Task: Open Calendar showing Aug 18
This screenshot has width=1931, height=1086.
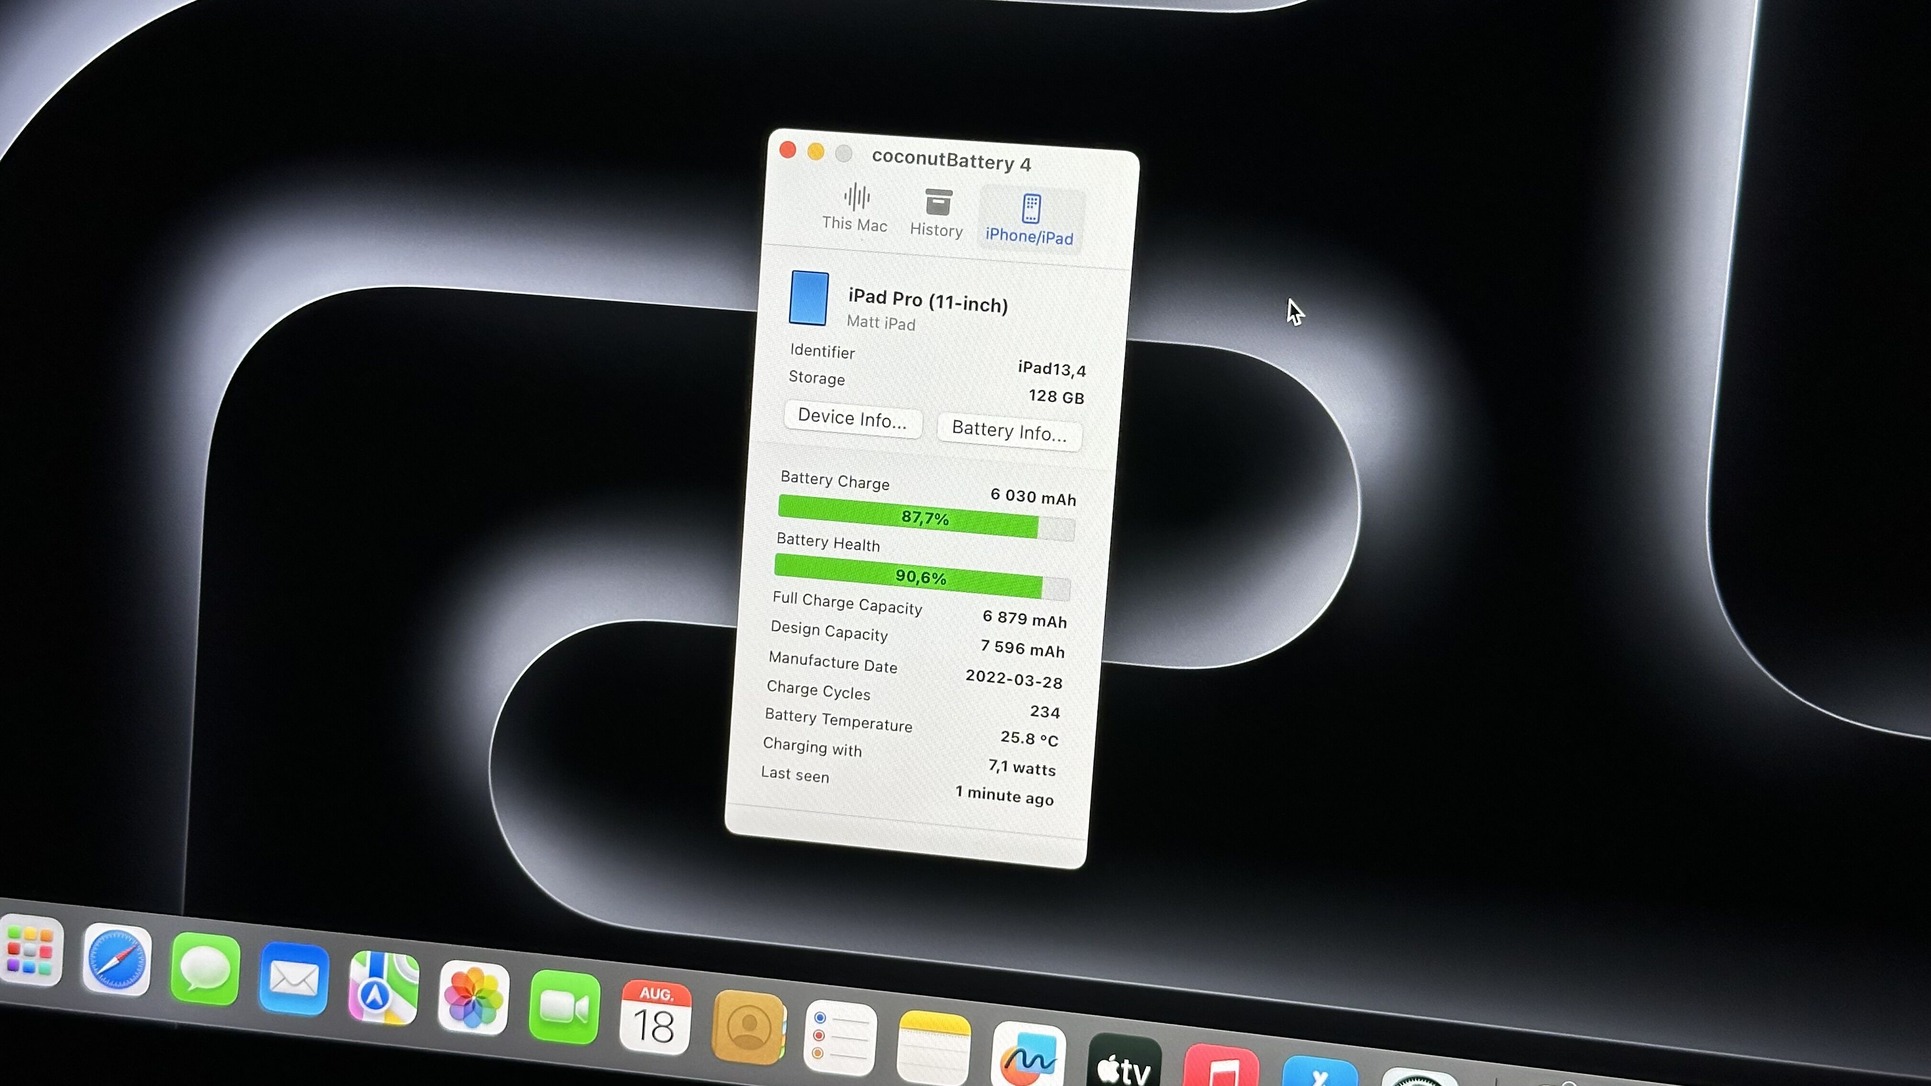Action: (x=655, y=1019)
